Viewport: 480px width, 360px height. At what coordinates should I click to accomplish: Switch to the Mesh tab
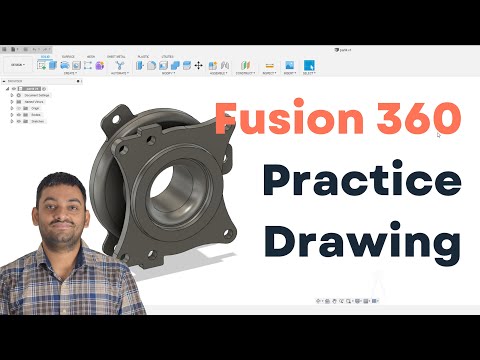91,57
